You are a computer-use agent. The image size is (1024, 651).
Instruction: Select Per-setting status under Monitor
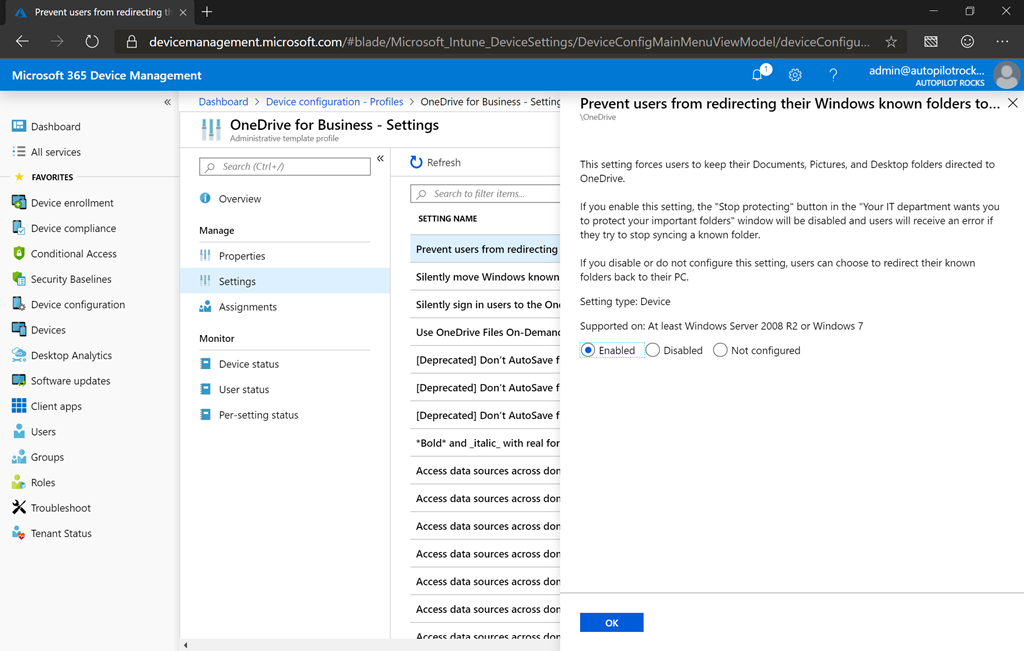(x=258, y=415)
